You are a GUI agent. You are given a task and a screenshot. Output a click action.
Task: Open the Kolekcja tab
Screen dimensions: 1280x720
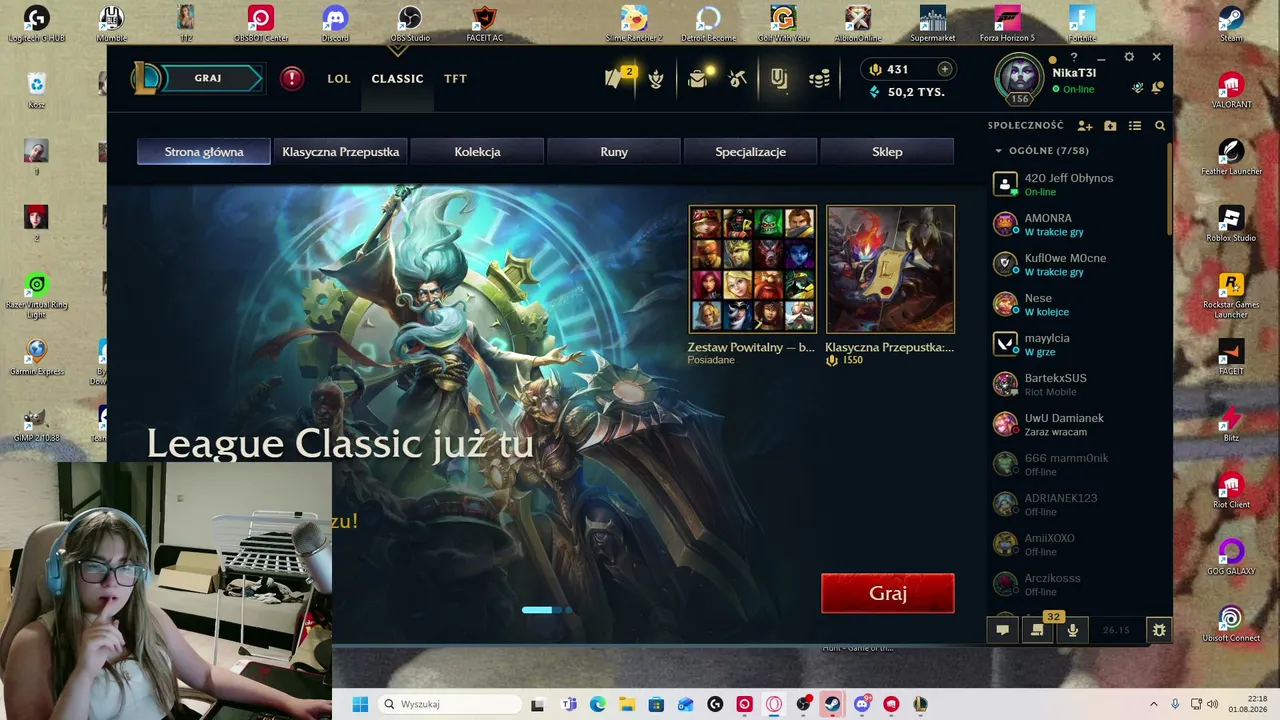coord(477,152)
